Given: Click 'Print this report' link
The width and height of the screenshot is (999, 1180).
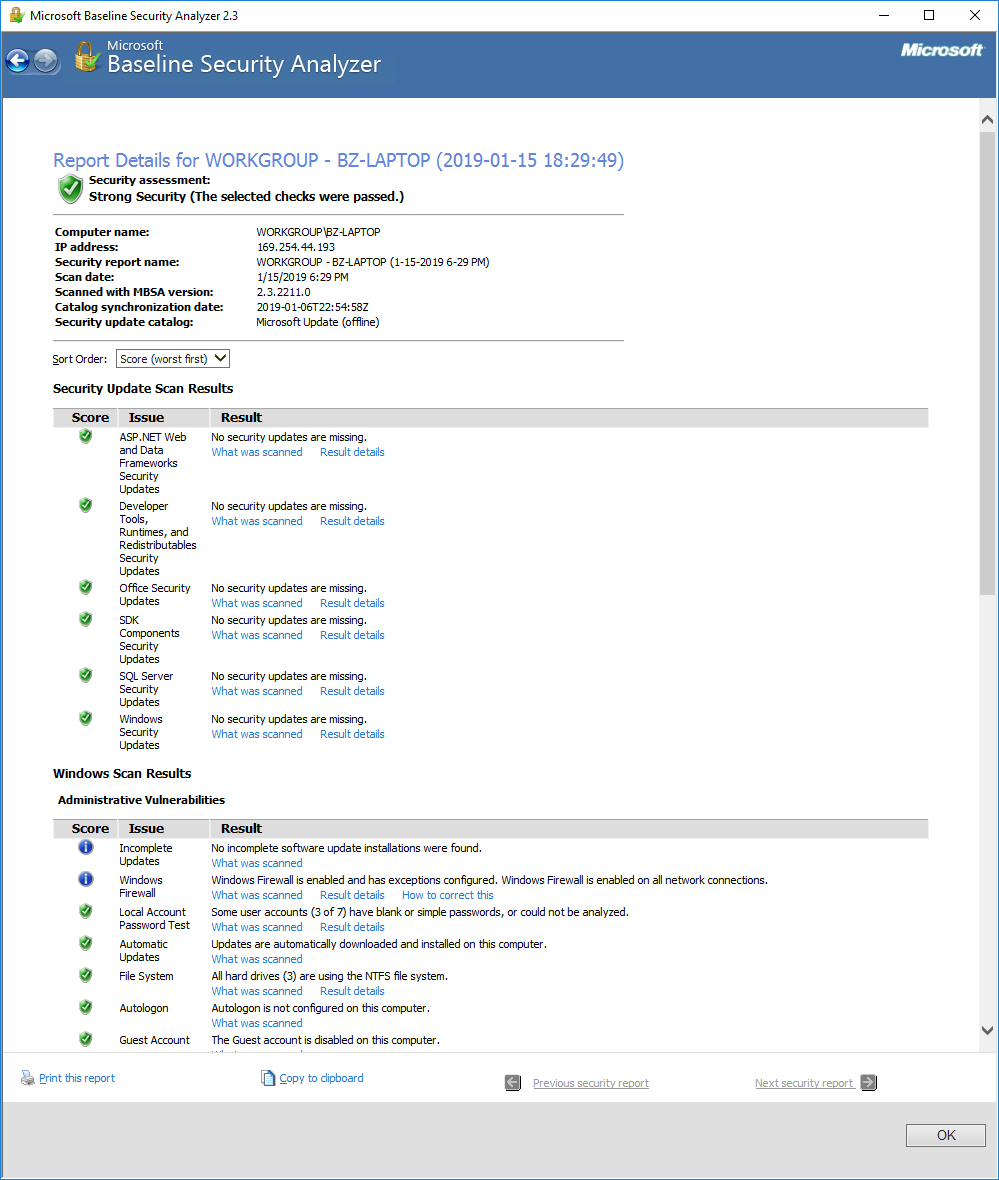Looking at the screenshot, I should 77,1078.
